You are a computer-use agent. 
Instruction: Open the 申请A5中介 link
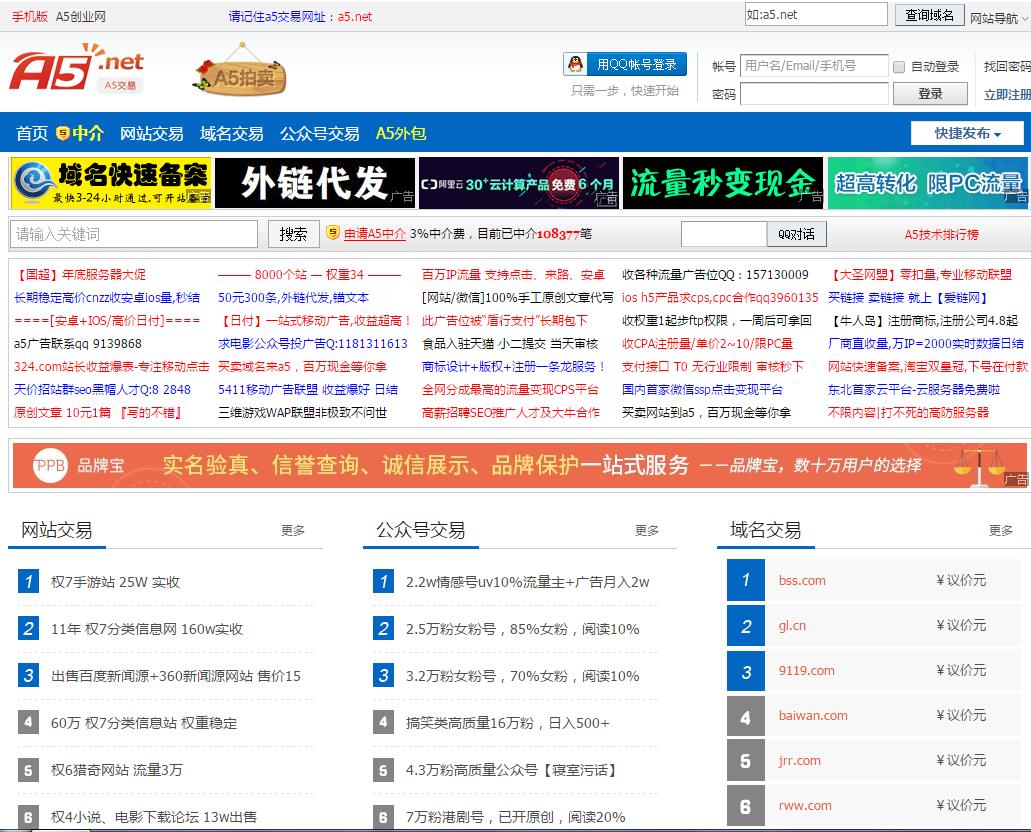tap(375, 233)
